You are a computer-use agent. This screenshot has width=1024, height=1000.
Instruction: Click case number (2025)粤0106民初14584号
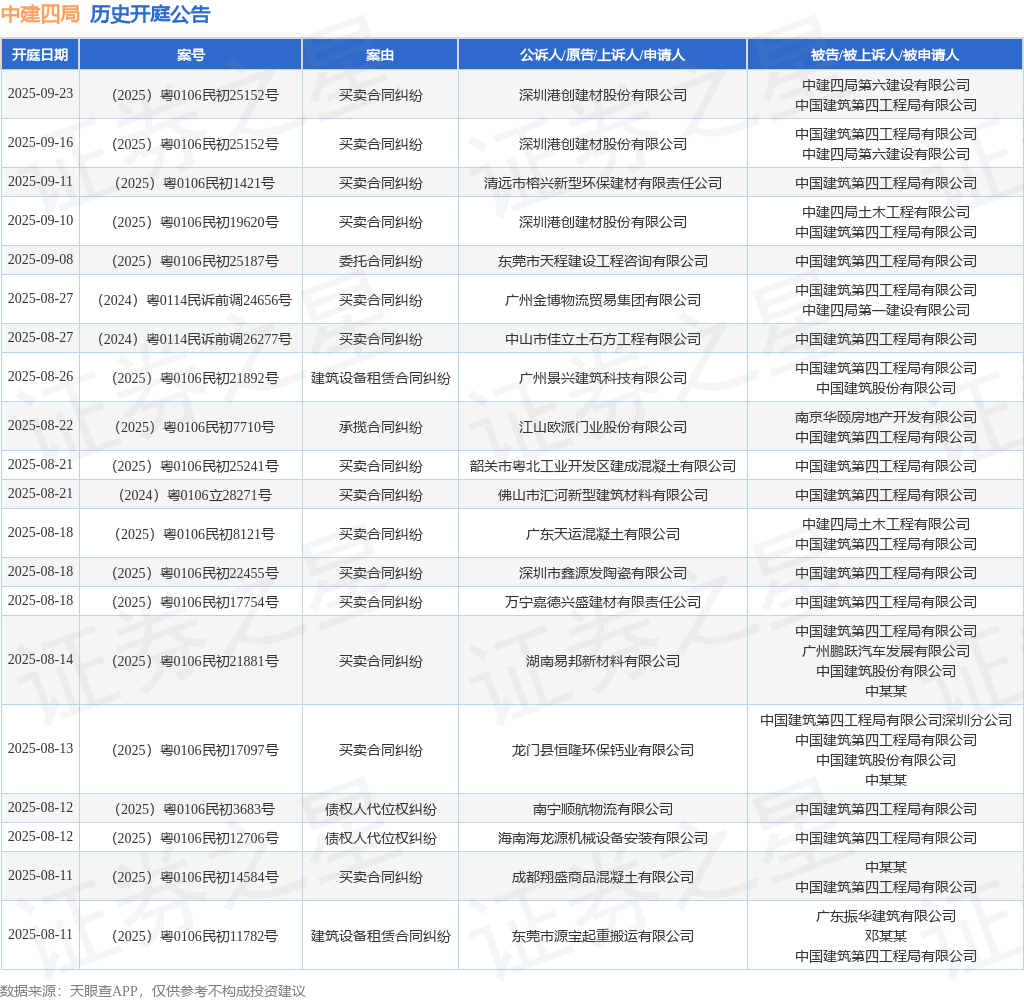click(195, 877)
